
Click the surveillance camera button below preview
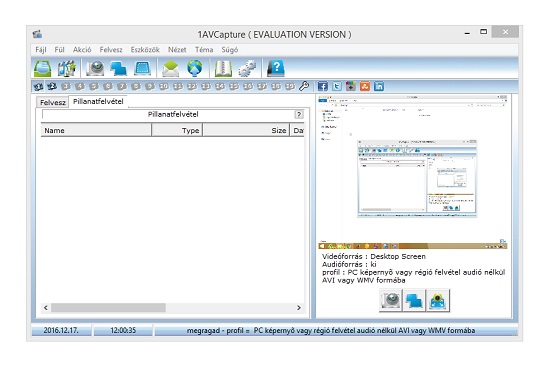tap(438, 300)
